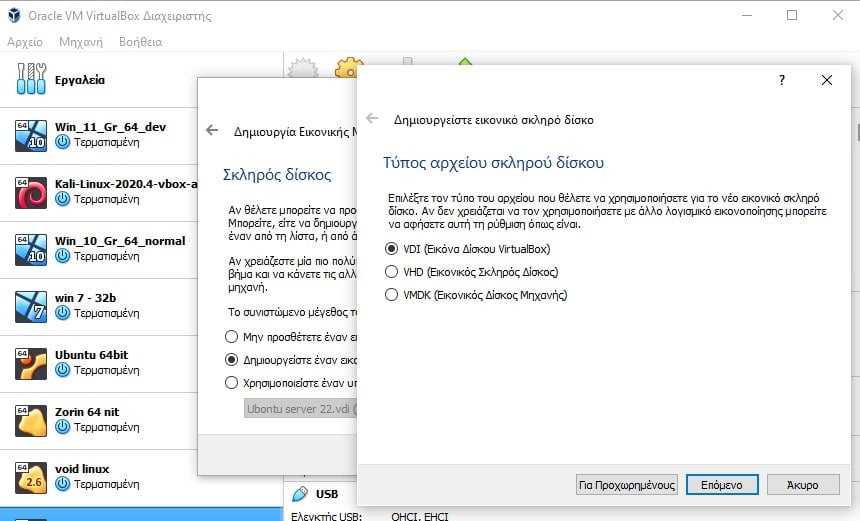Click the 'Zorin 64 nit' machine name
Viewport: 860px width, 521px height.
click(87, 412)
